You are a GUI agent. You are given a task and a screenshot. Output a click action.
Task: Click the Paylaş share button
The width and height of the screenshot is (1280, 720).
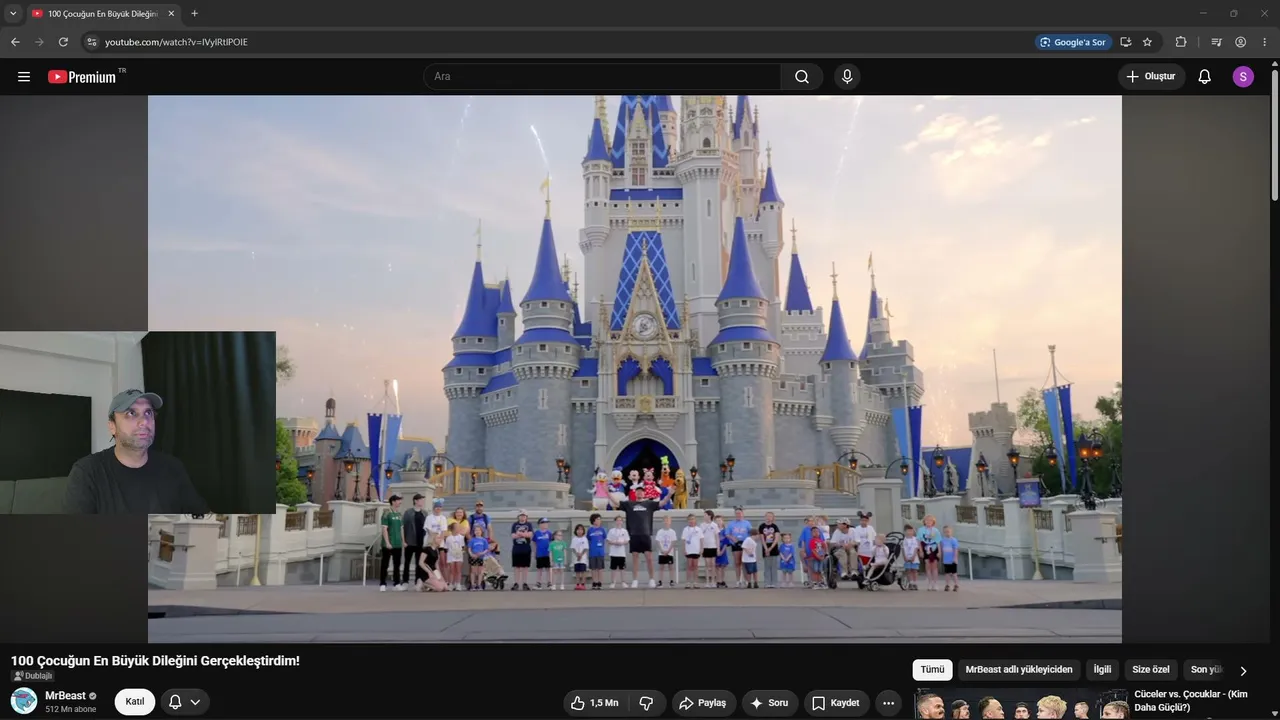pyautogui.click(x=702, y=703)
